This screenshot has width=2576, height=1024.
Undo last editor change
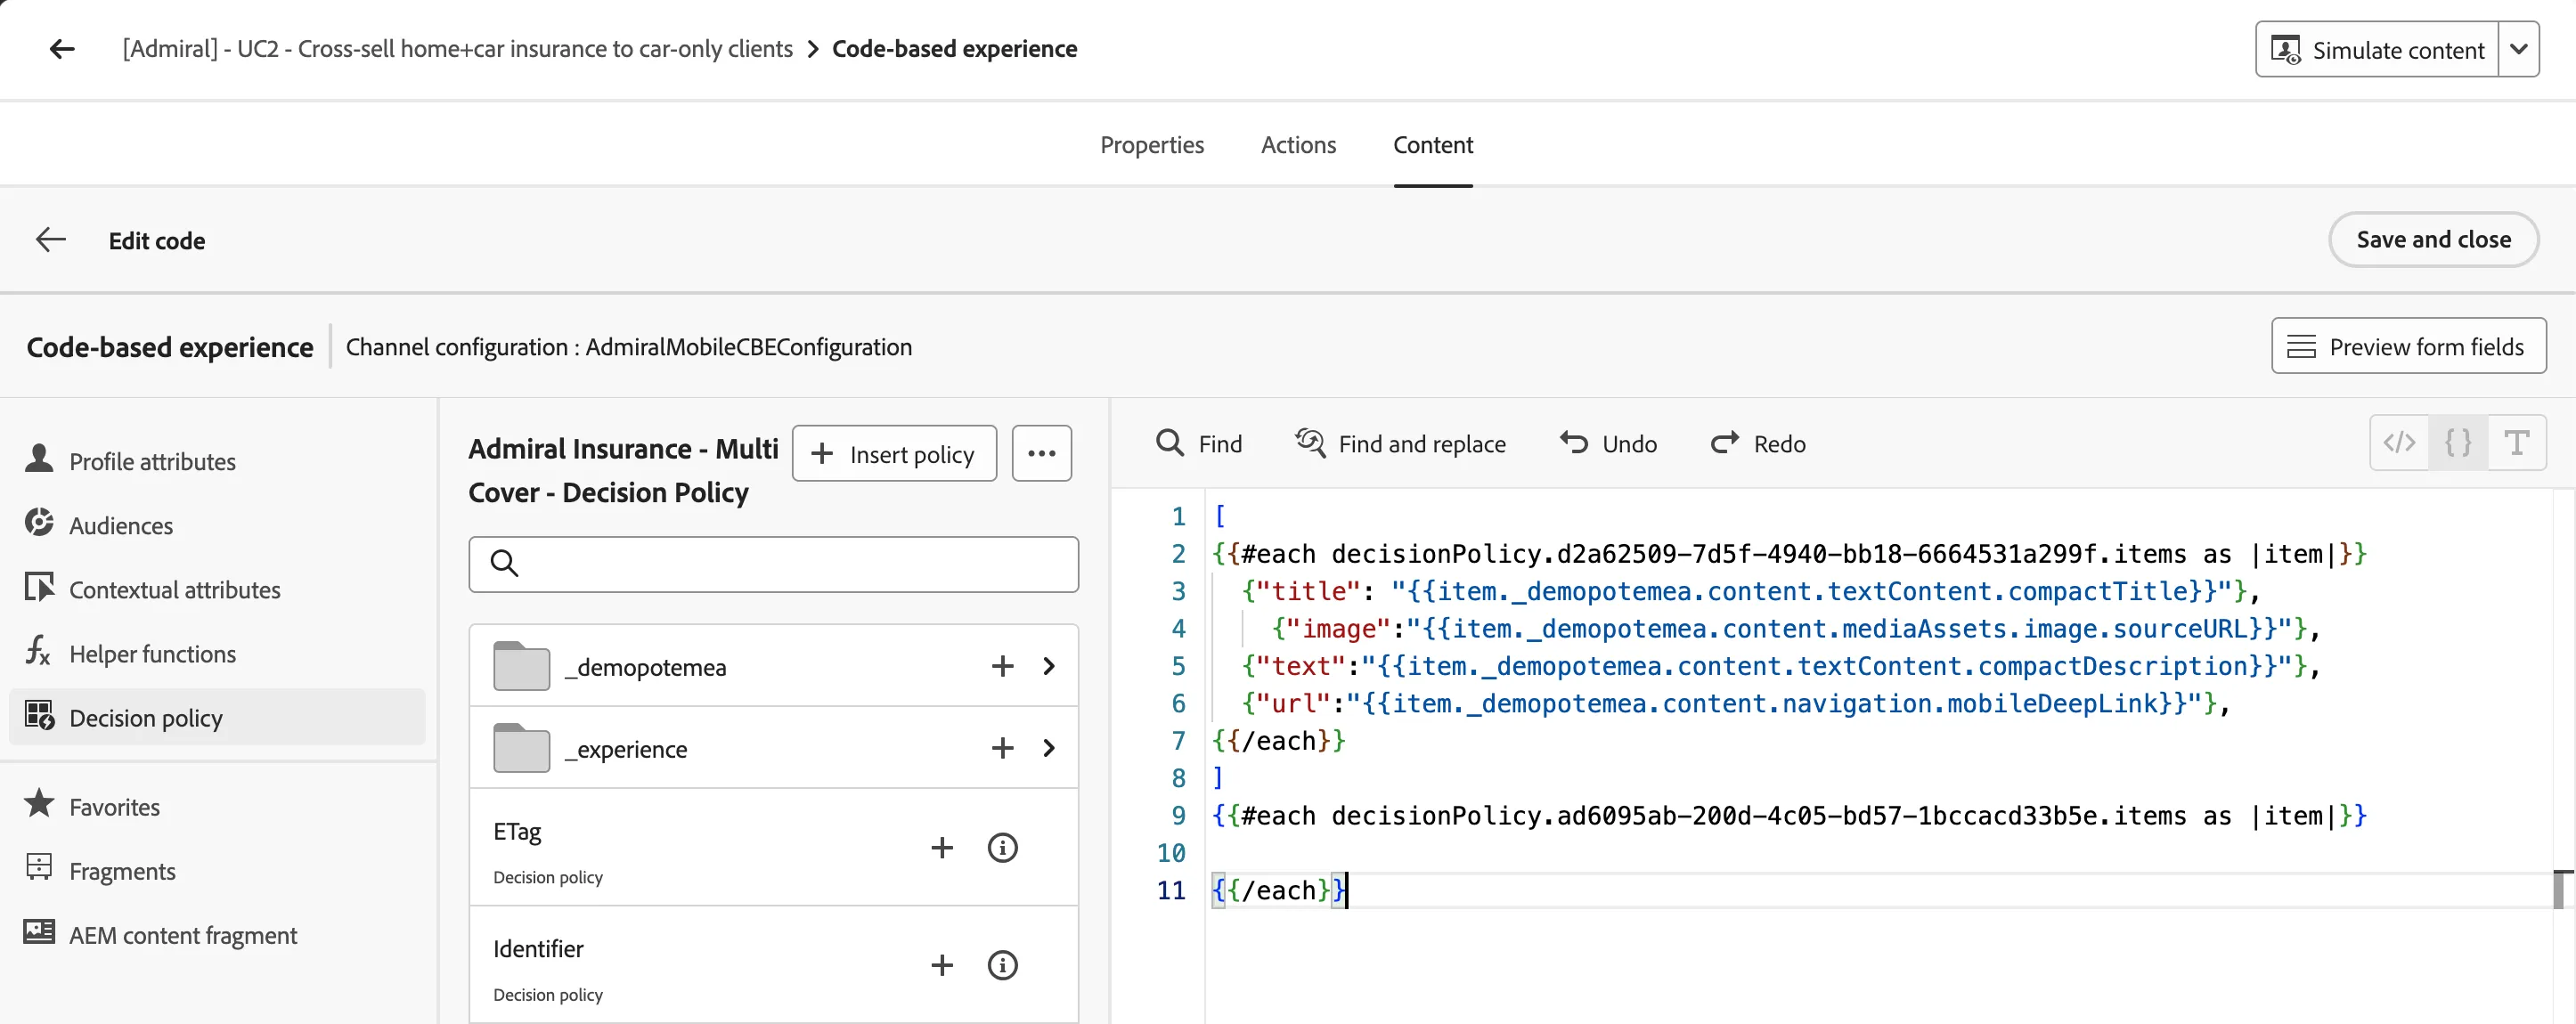(1609, 443)
